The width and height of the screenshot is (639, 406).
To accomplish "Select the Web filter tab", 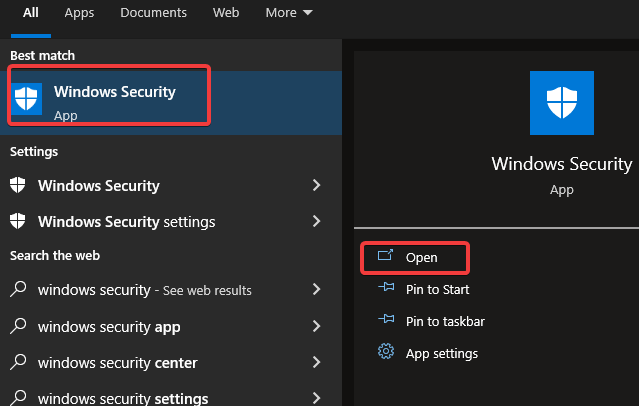I will tap(226, 13).
